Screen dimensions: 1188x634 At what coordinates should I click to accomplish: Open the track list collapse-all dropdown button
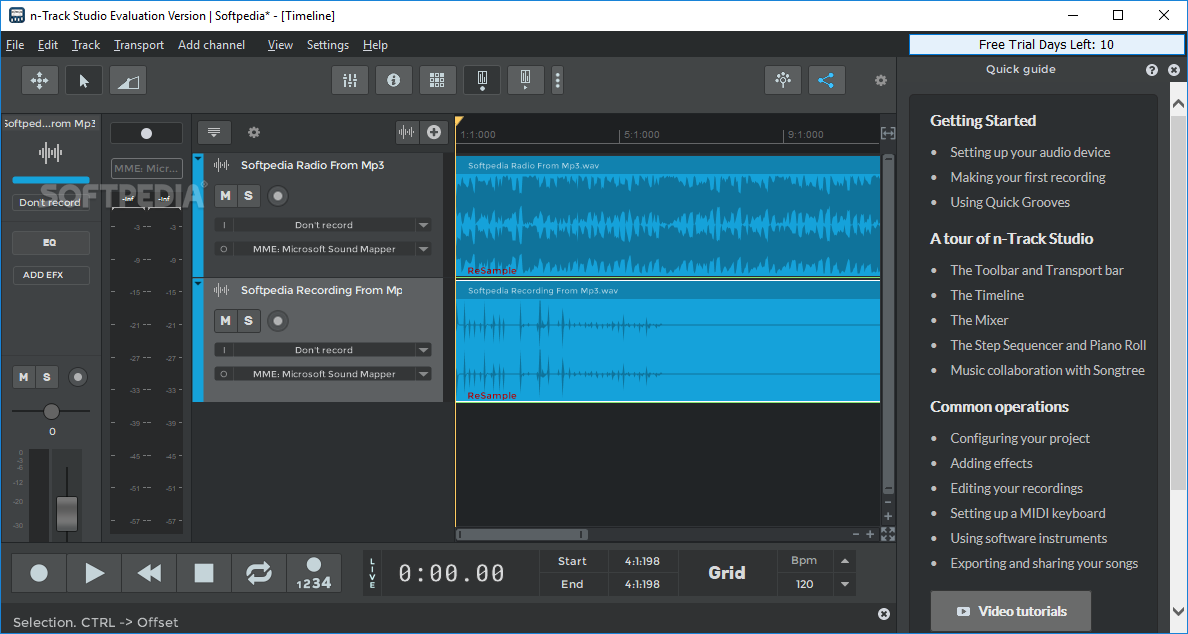coord(214,133)
